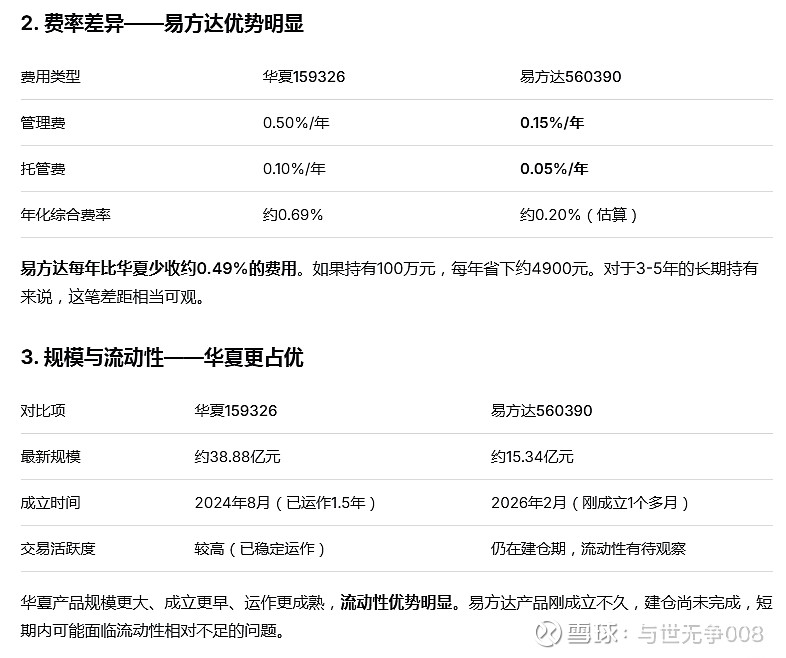Click the "约0.20%（估算）" cell
Viewport: 786px width, 658px height.
pos(579,215)
